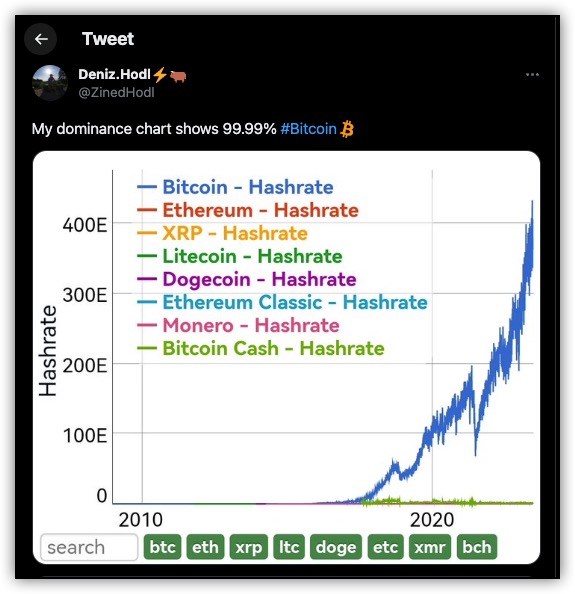Toggle Bitcoin - Hashrate legend entry
575x594 pixels.
[235, 187]
